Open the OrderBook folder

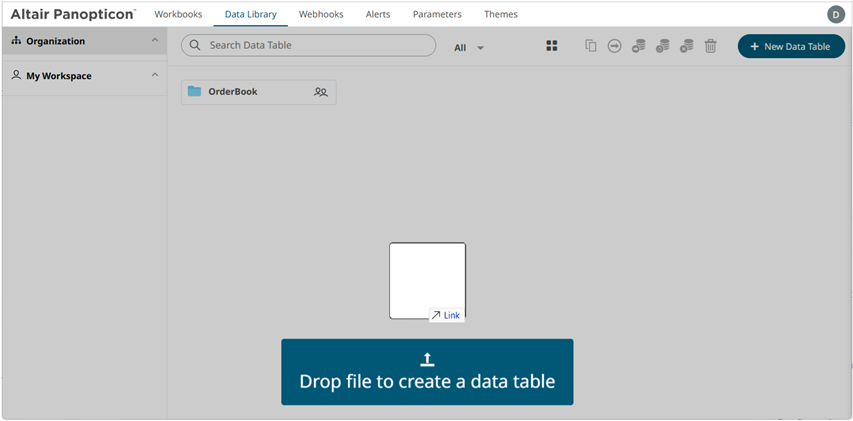[232, 92]
